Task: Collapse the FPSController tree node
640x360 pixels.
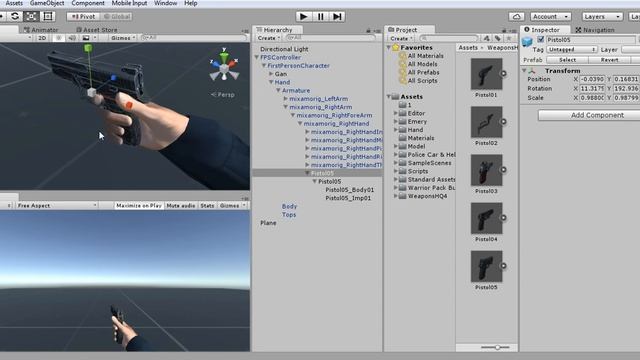Action: pyautogui.click(x=257, y=58)
